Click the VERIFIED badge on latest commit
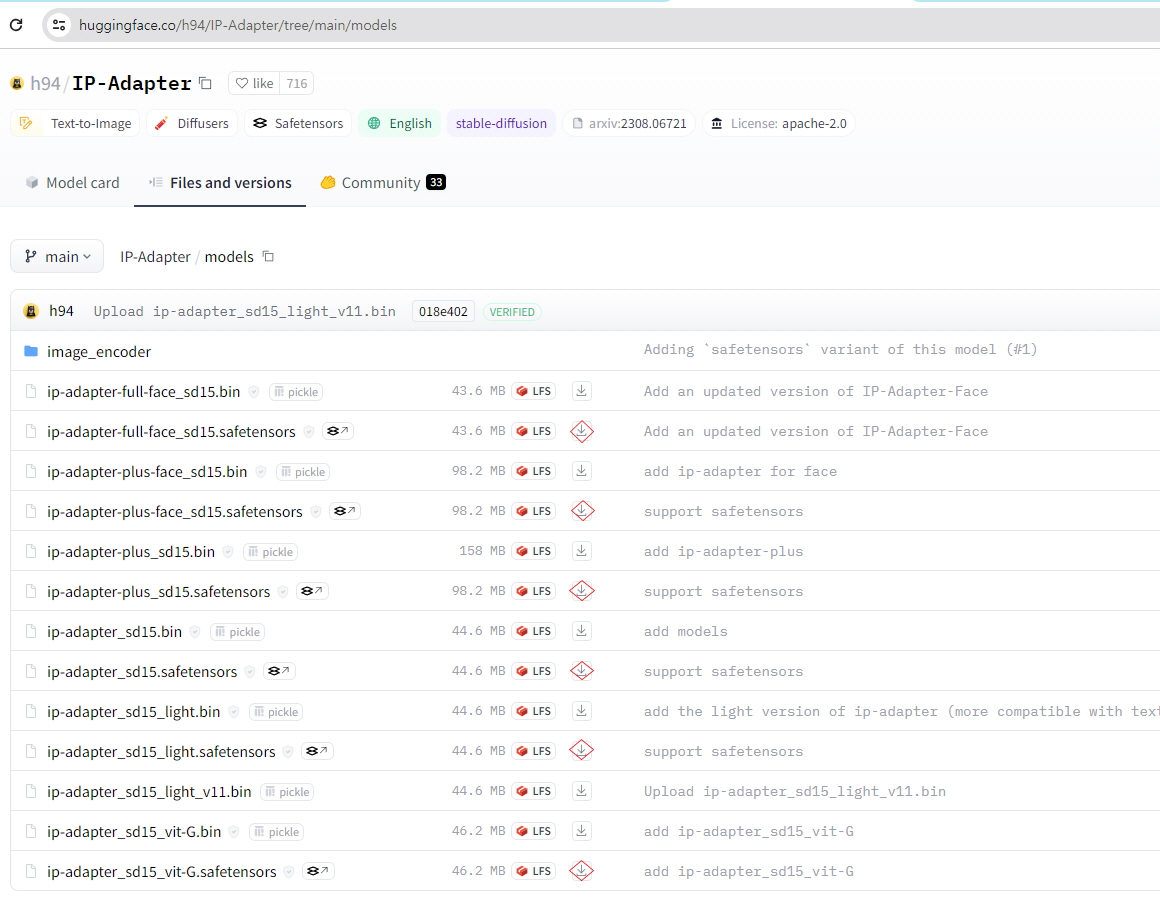The width and height of the screenshot is (1160, 912). coord(512,312)
